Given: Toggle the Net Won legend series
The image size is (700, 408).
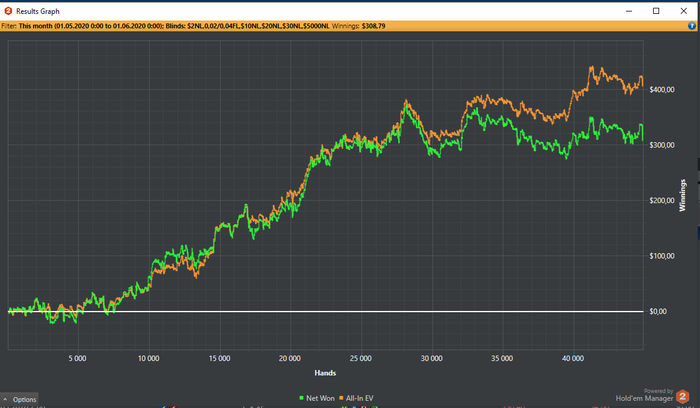Looking at the screenshot, I should [x=317, y=398].
